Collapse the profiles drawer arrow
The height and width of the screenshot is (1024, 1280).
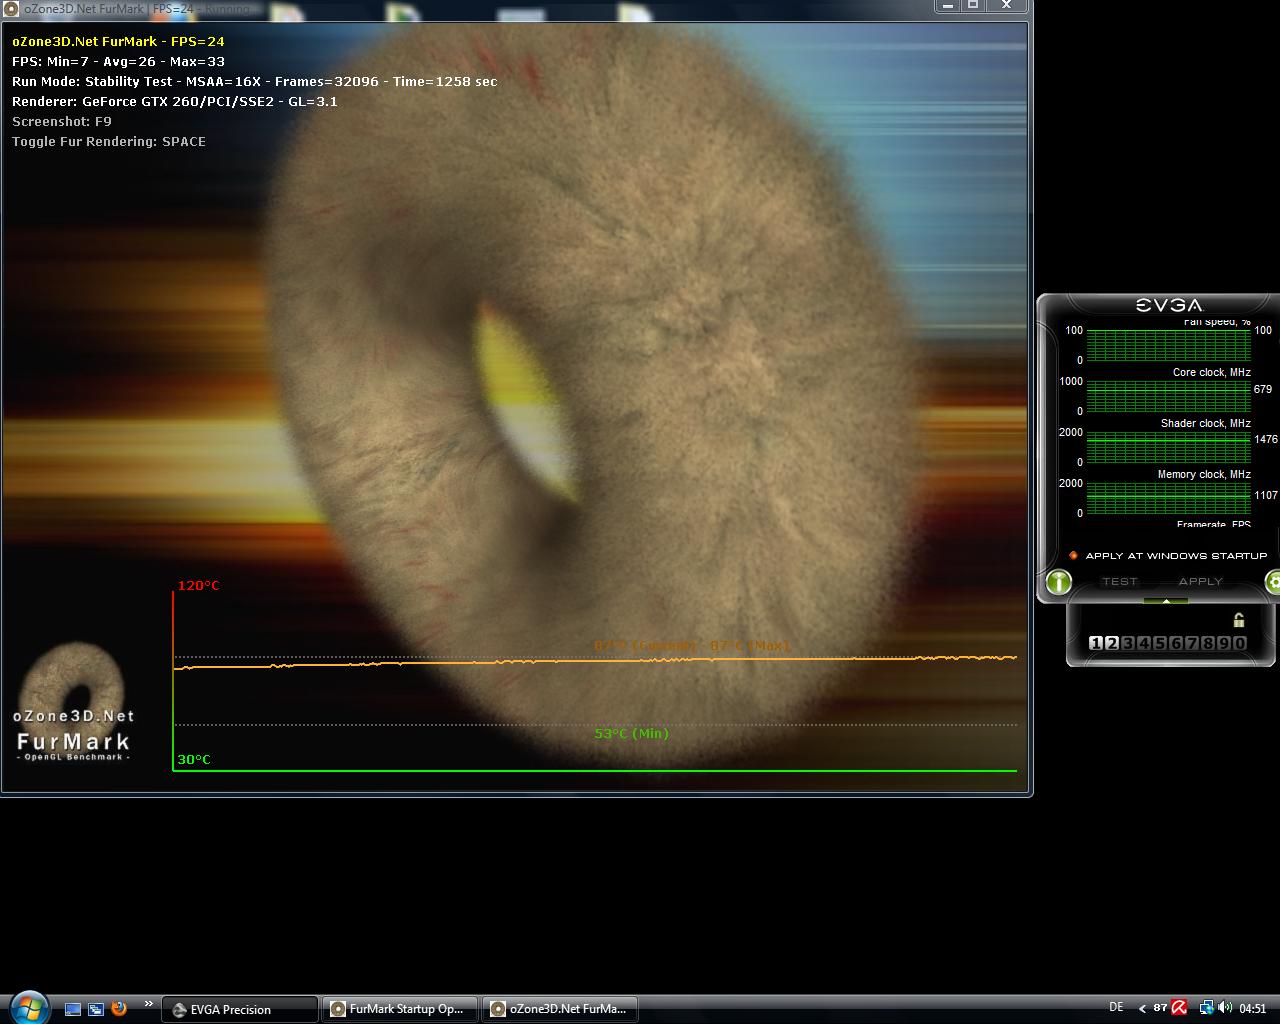coord(1165,601)
